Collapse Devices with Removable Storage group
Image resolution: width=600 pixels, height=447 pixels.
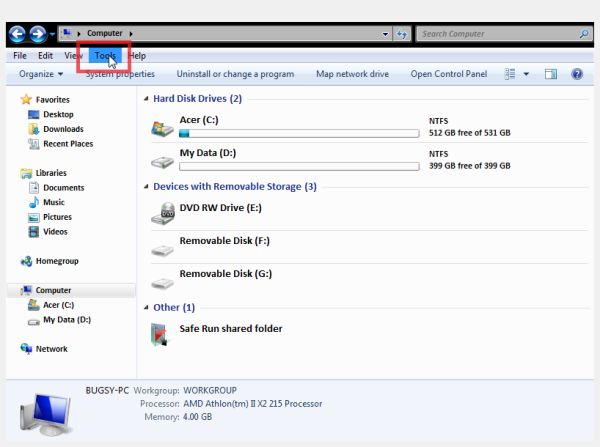[146, 187]
